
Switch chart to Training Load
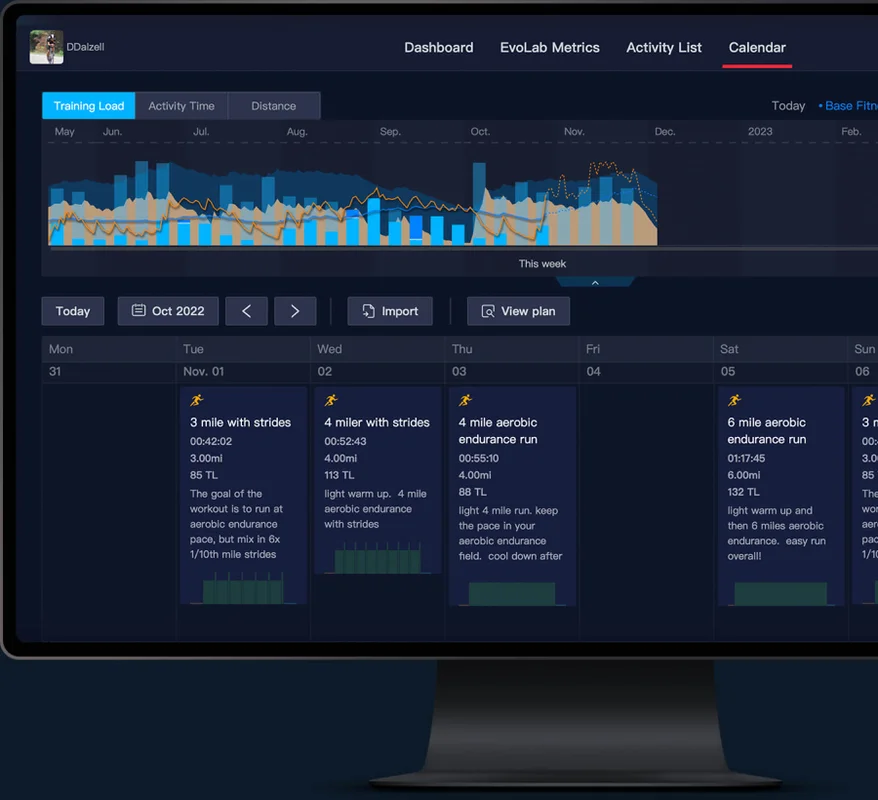coord(89,106)
